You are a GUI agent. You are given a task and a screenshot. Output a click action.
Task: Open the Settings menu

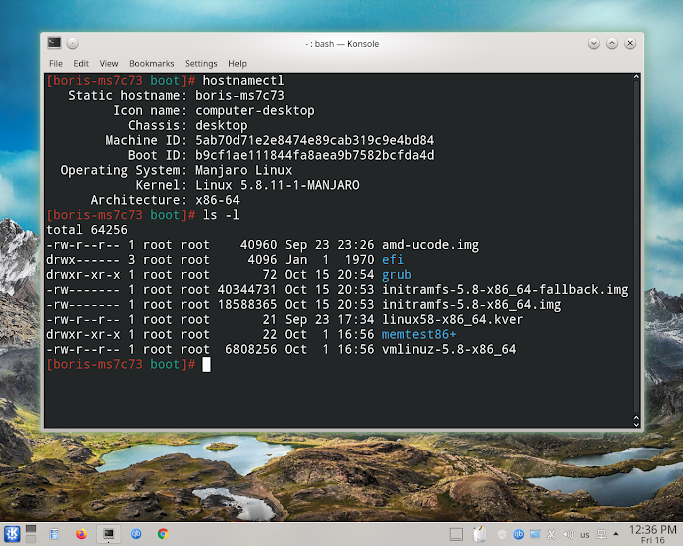201,64
